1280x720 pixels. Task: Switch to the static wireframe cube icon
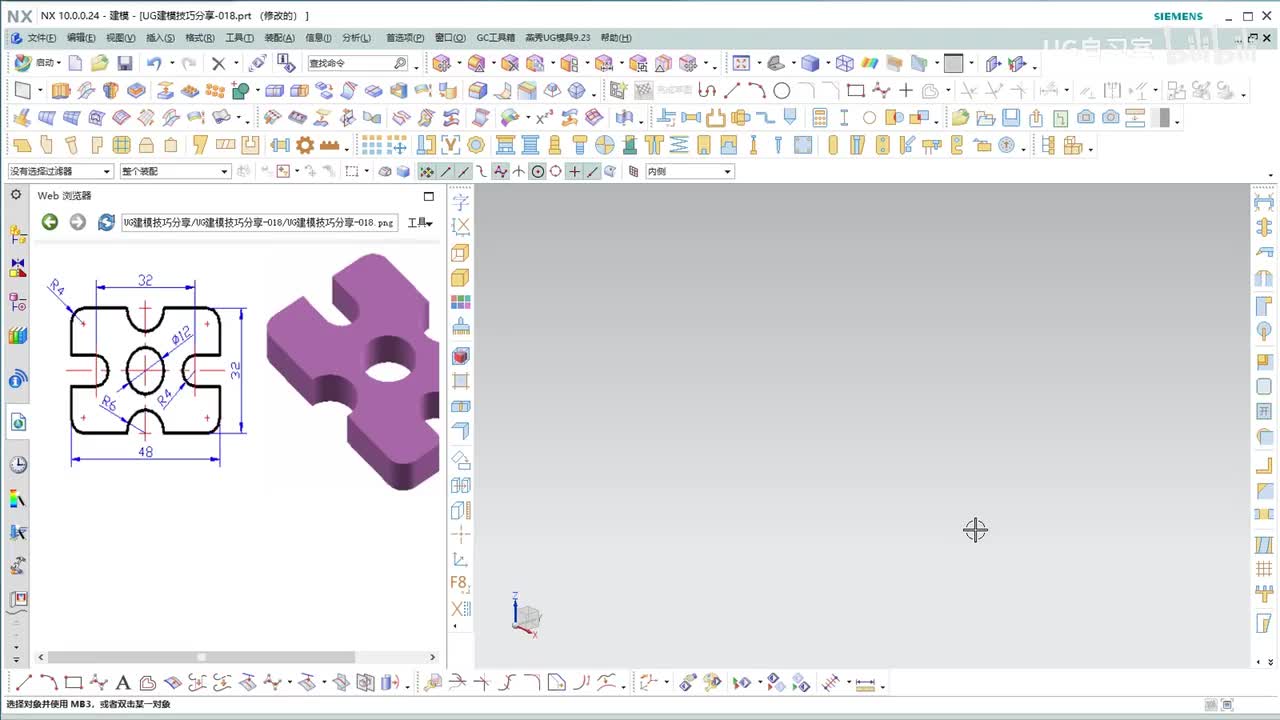[x=845, y=63]
